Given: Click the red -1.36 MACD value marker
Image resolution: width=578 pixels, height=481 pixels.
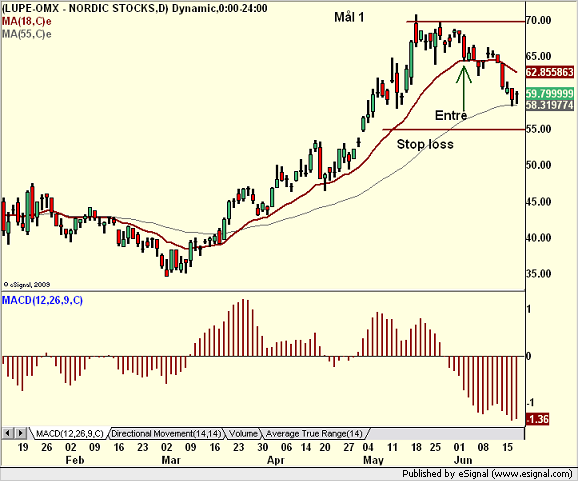Looking at the screenshot, I should coord(537,419).
